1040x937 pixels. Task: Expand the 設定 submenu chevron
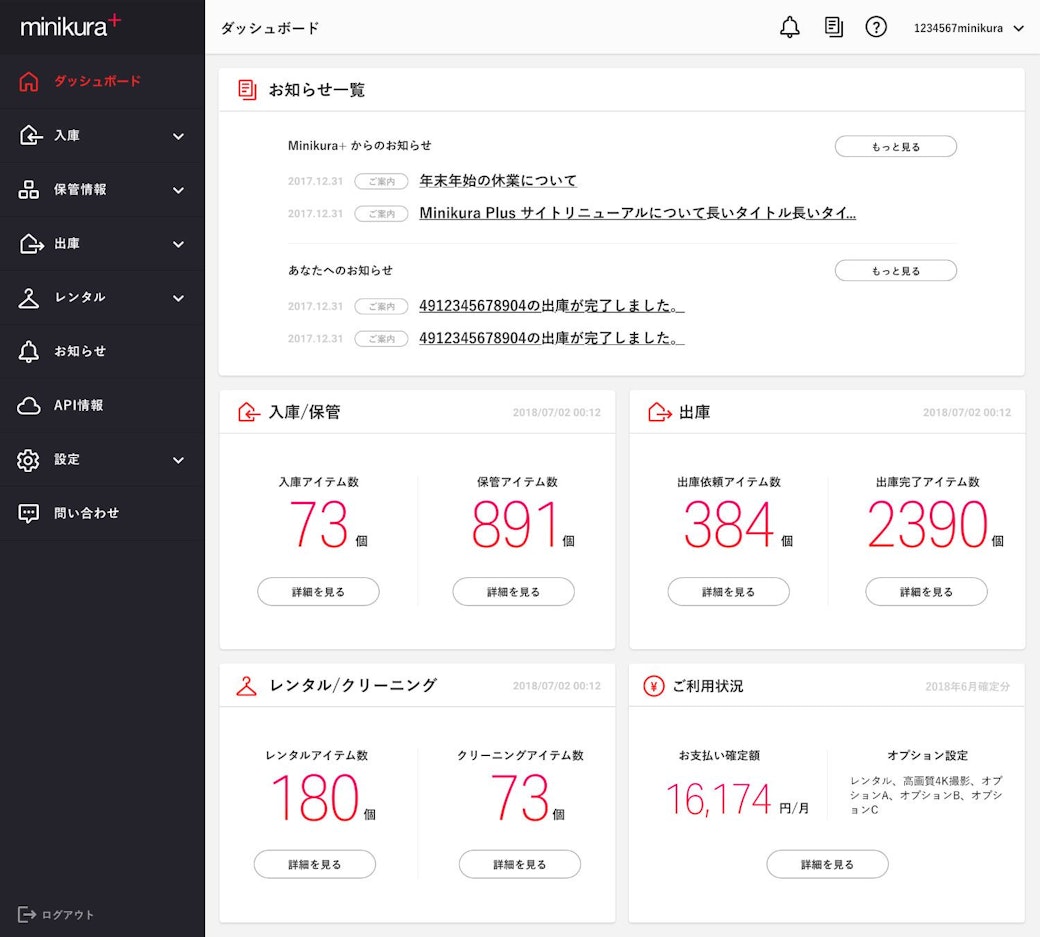tap(178, 460)
